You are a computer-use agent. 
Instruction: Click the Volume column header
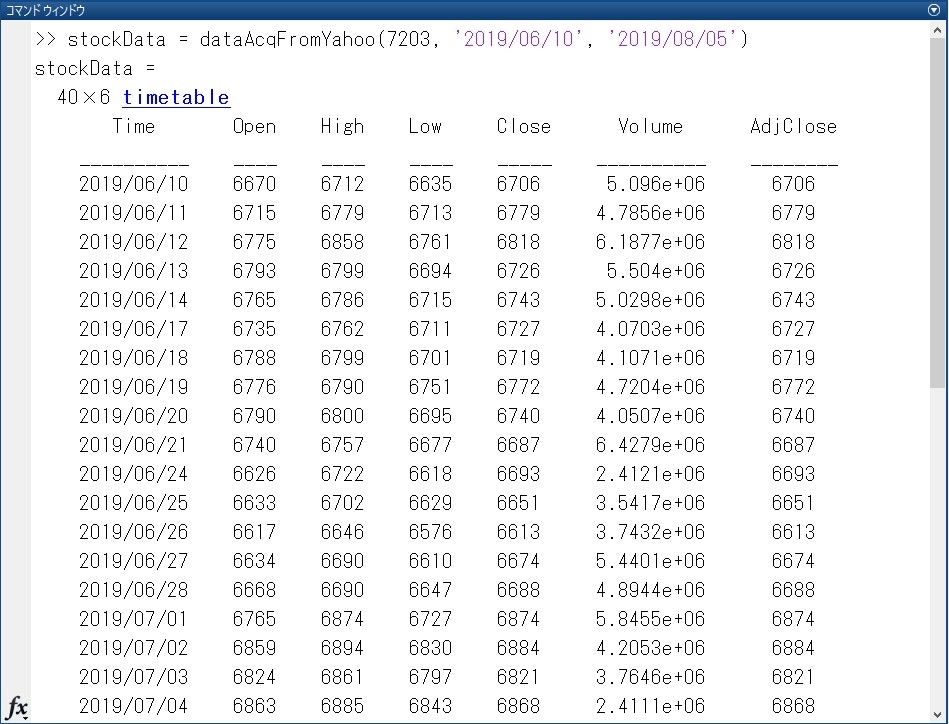(650, 126)
